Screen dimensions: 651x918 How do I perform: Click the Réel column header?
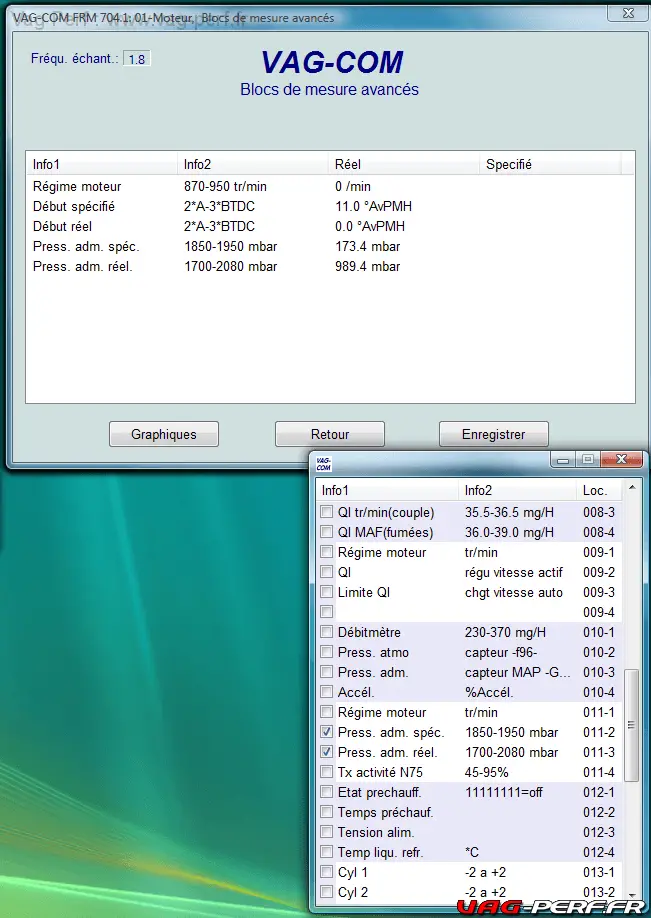tap(403, 165)
